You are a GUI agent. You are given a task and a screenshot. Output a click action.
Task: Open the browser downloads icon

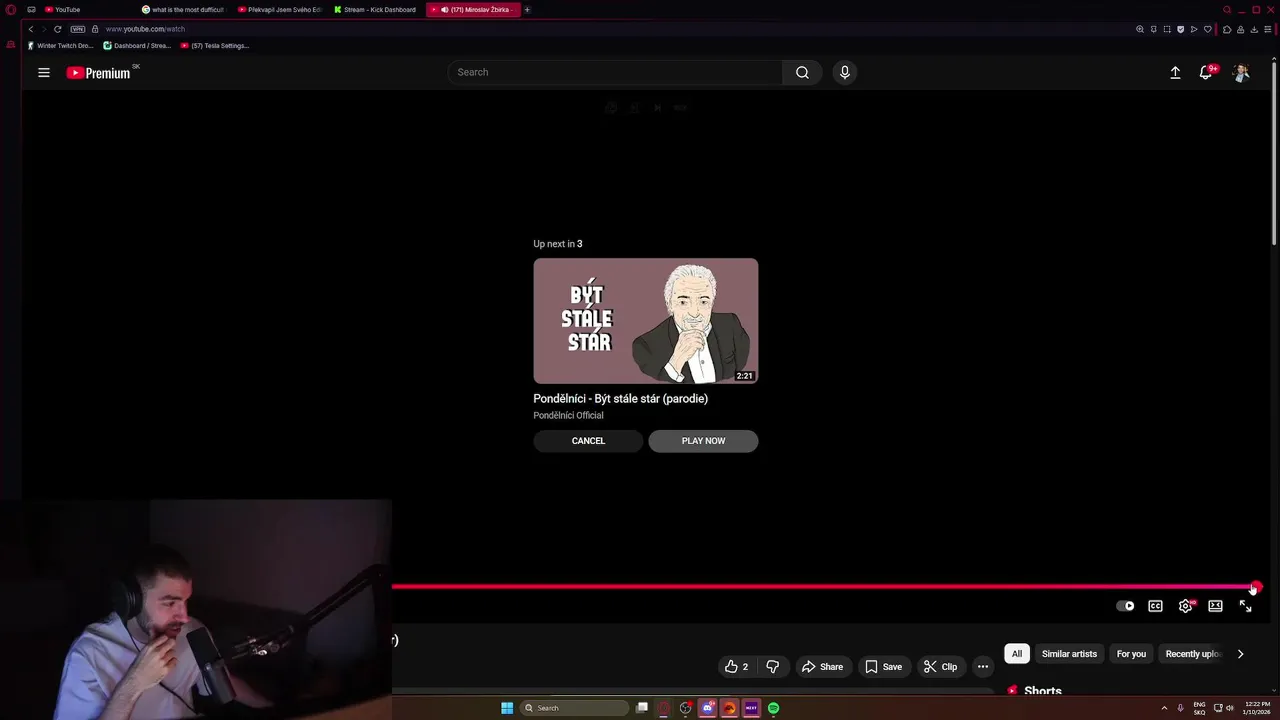1254,29
